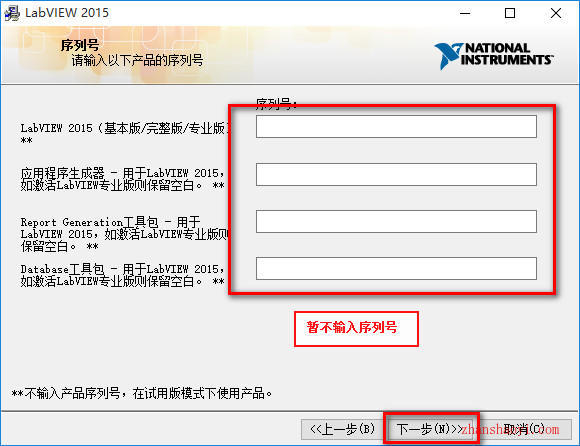
Task: Click the Report Generation工具包 description label
Action: pyautogui.click(x=125, y=234)
